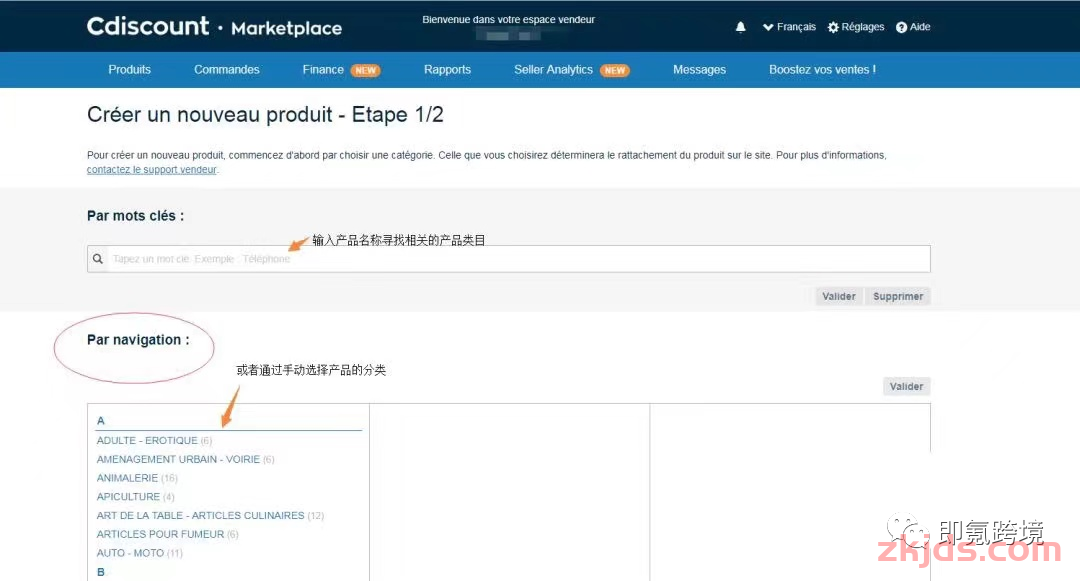1080x581 pixels.
Task: Open the Français language dropdown
Action: coord(789,27)
